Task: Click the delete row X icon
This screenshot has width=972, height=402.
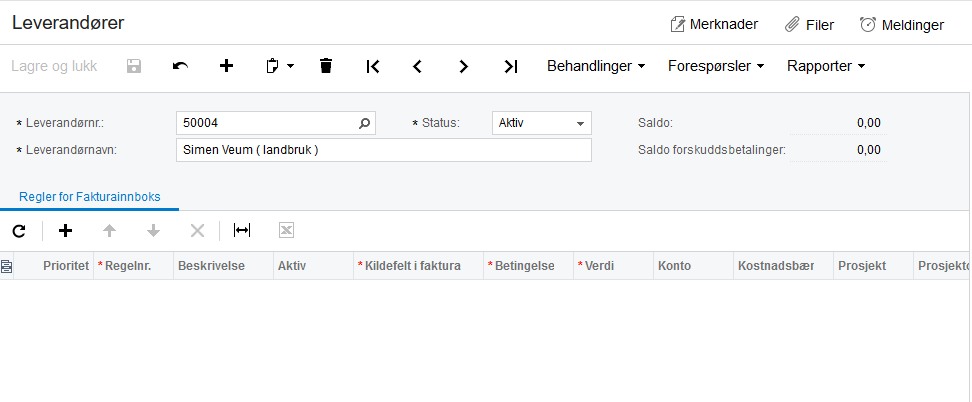Action: [x=197, y=231]
